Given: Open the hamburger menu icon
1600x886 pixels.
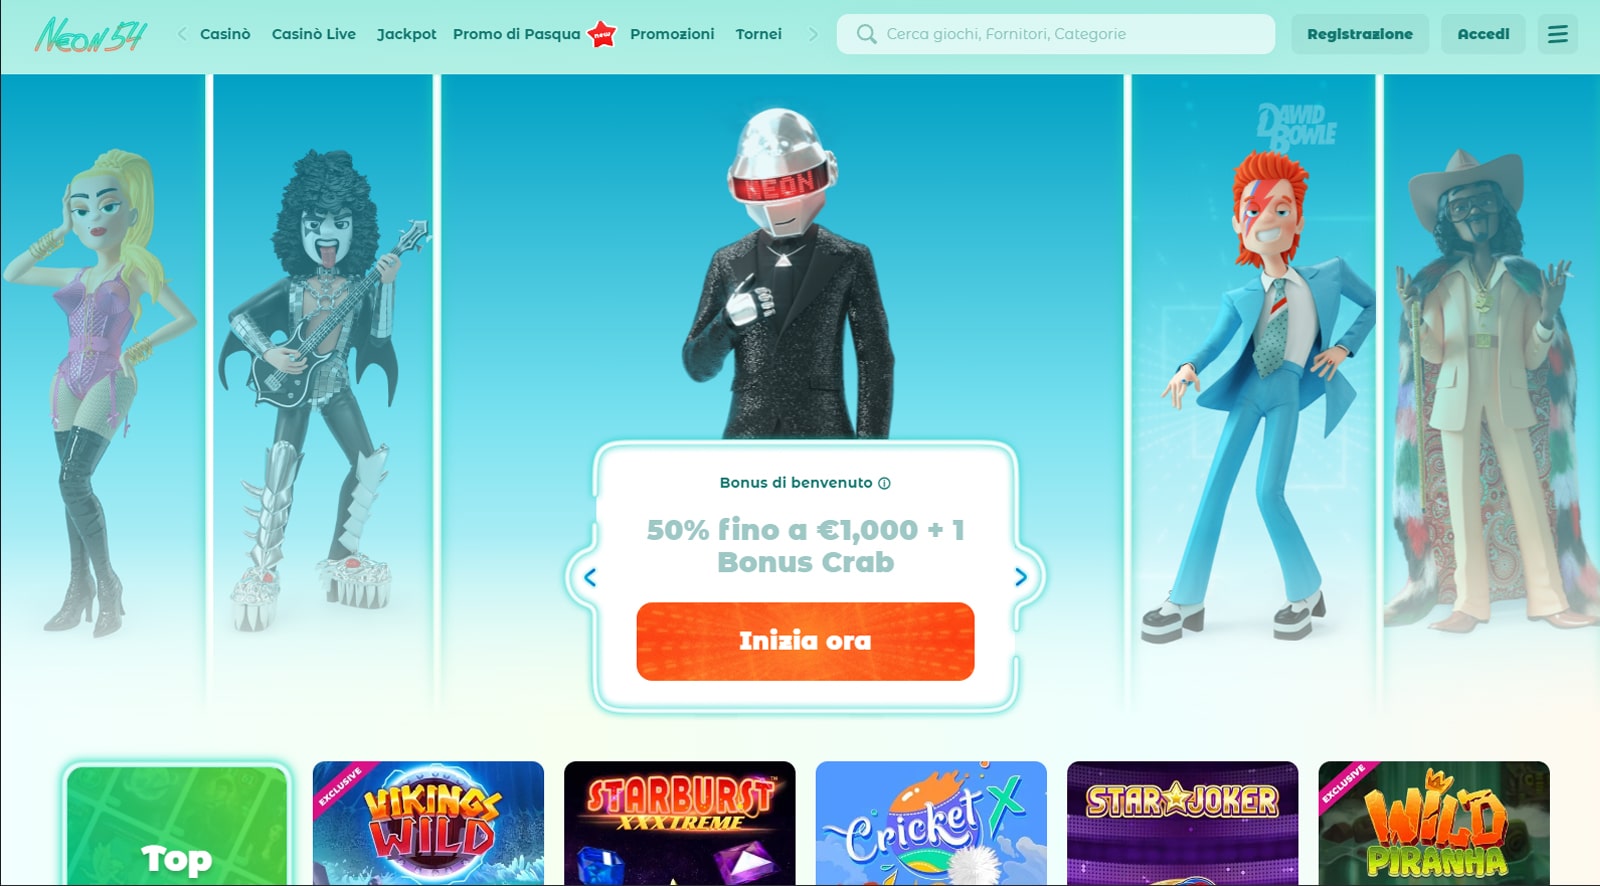Looking at the screenshot, I should pos(1557,34).
